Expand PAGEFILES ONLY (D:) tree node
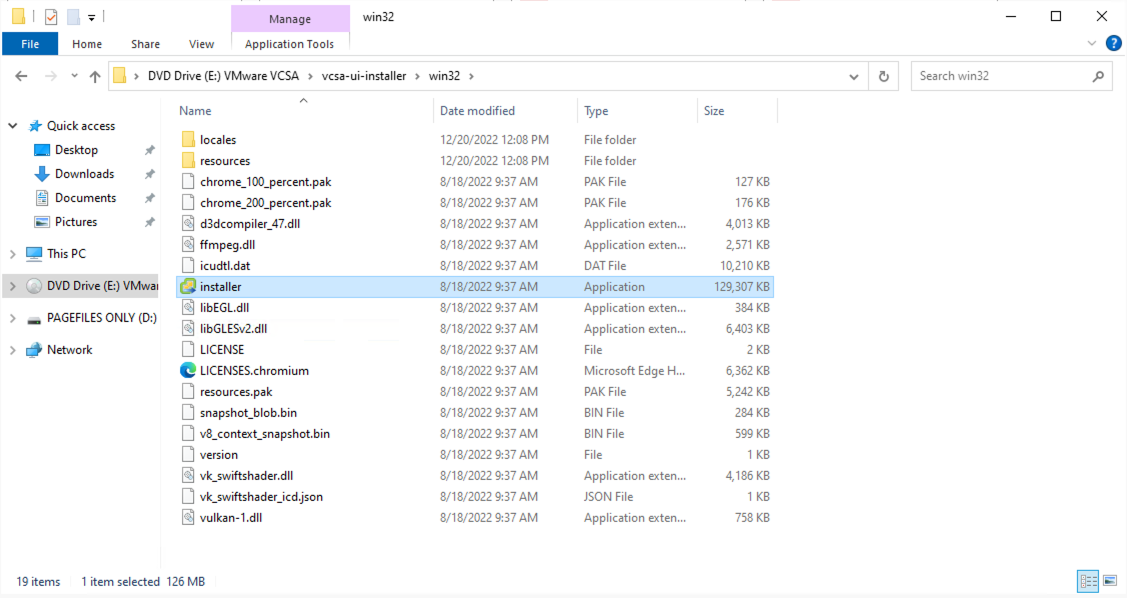This screenshot has width=1127, height=598. (13, 318)
